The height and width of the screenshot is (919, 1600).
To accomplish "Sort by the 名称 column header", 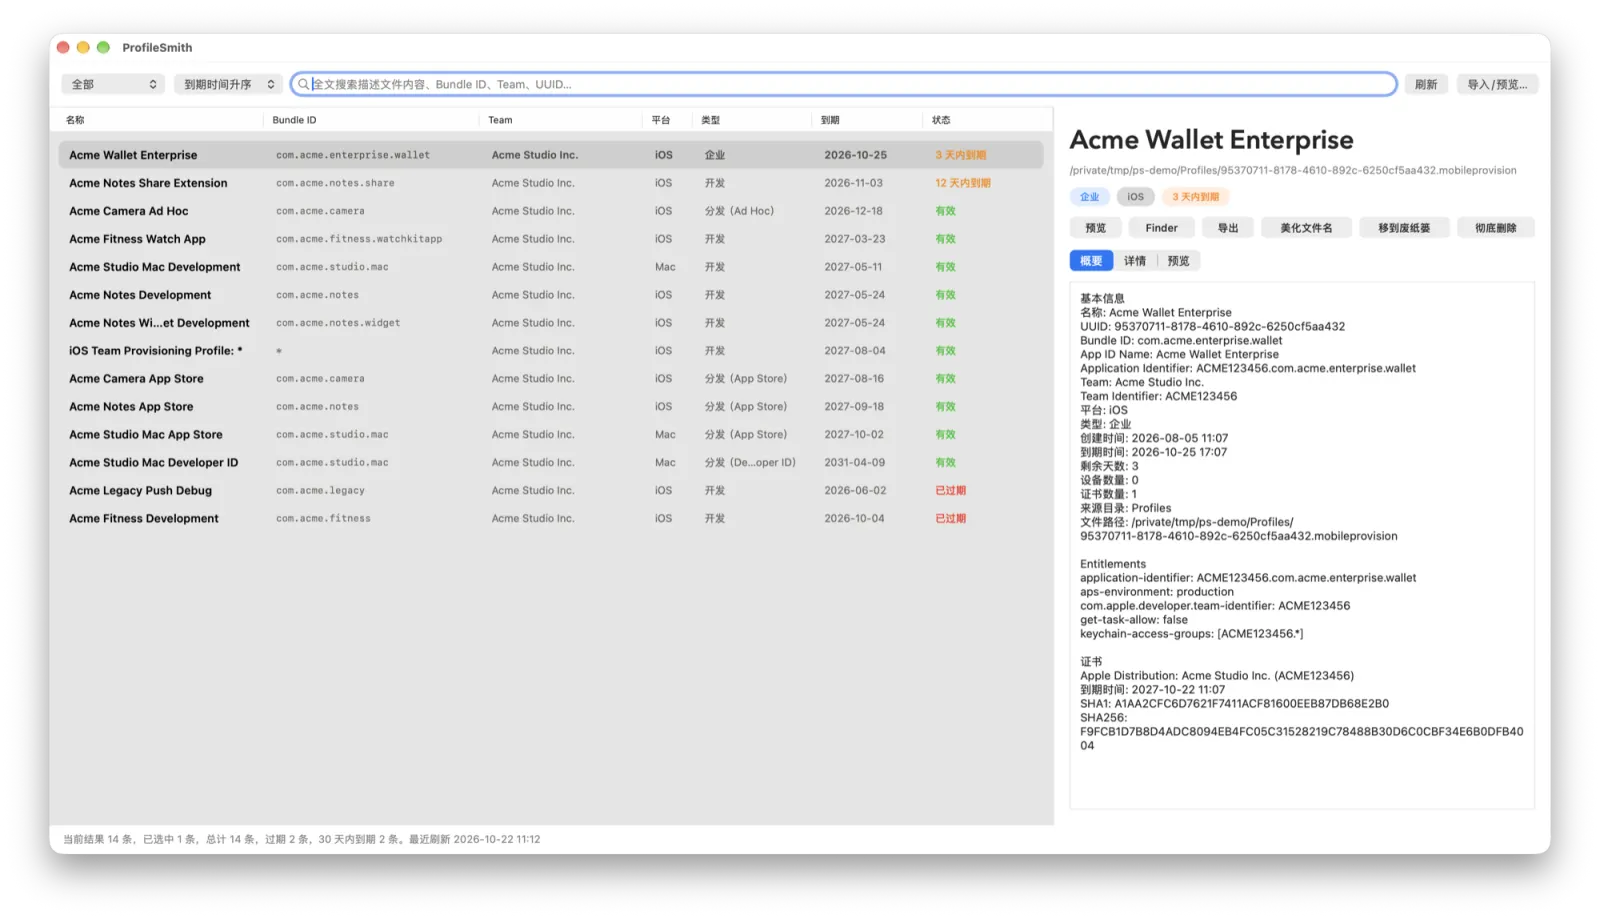I will (x=158, y=120).
